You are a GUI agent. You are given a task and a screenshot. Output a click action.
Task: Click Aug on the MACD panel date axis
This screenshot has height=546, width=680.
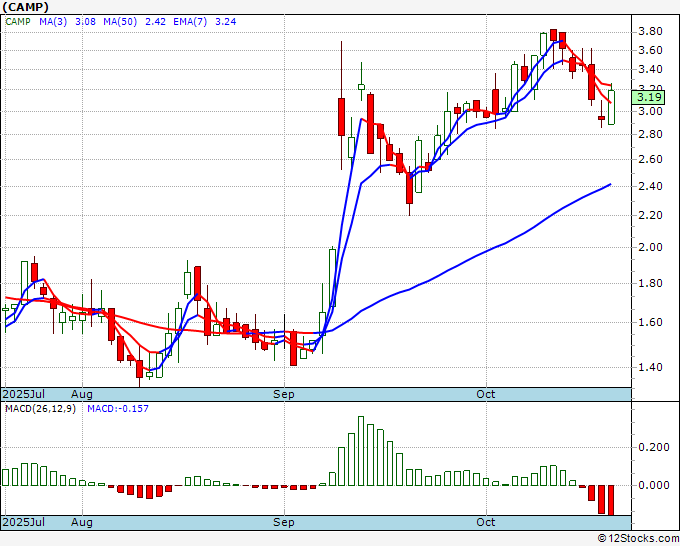(82, 522)
